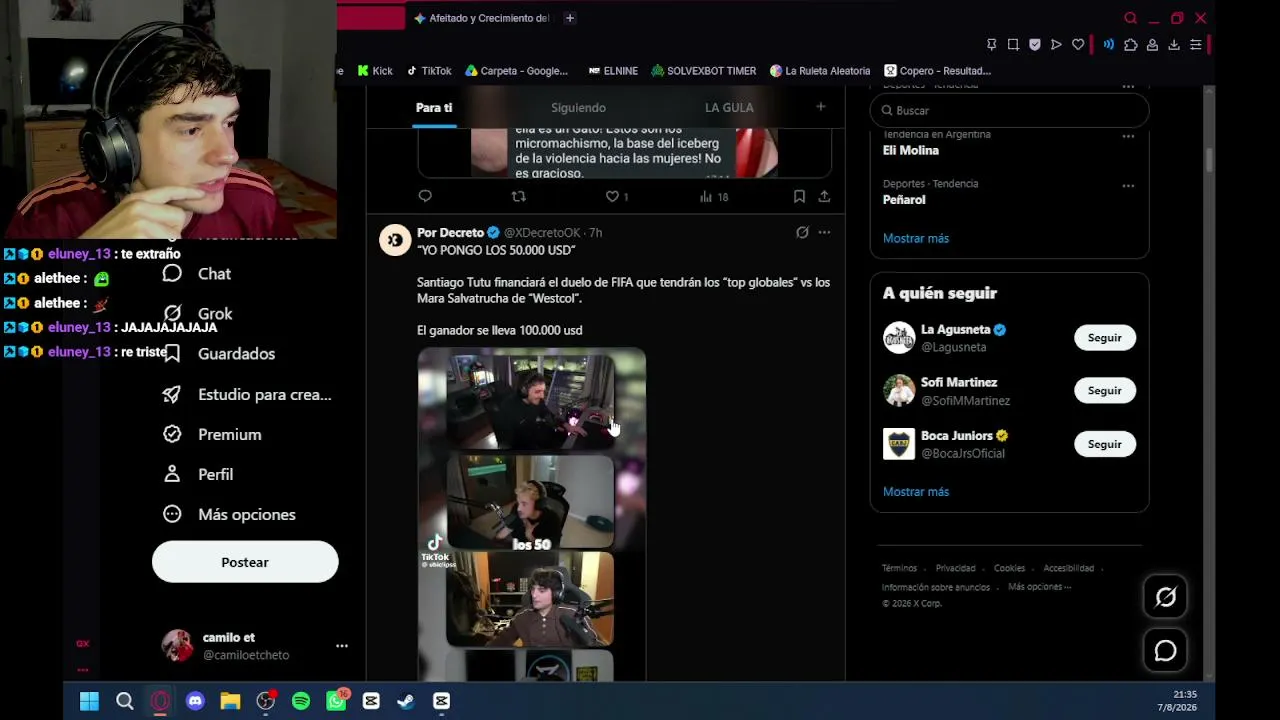Open the Por Decreto account name link

pyautogui.click(x=450, y=233)
